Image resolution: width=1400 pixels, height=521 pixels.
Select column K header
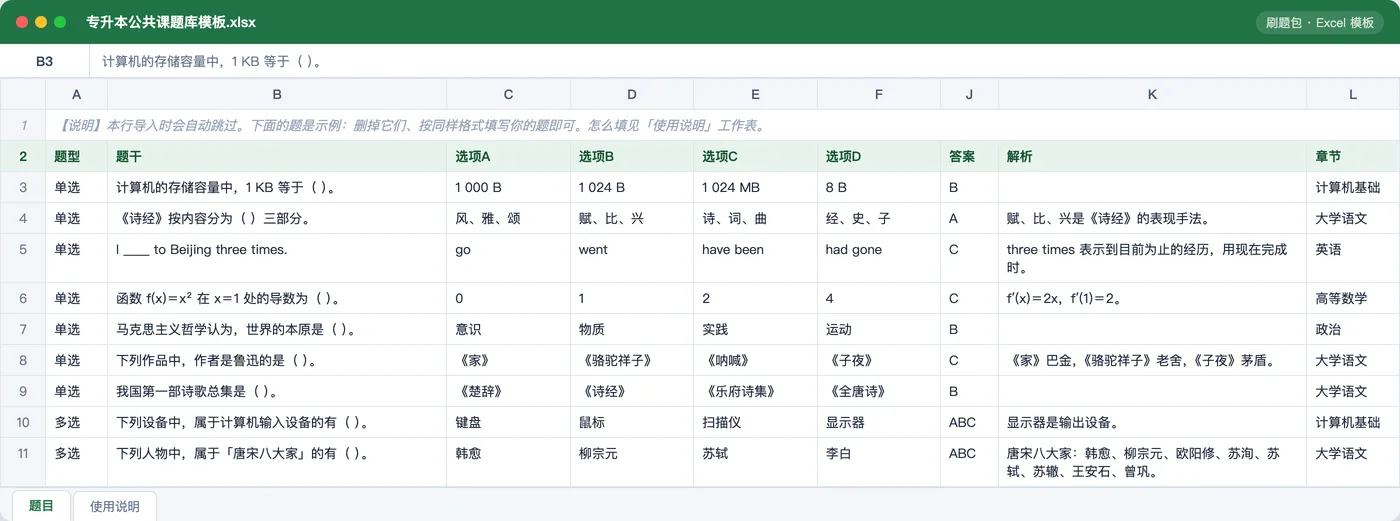1152,95
